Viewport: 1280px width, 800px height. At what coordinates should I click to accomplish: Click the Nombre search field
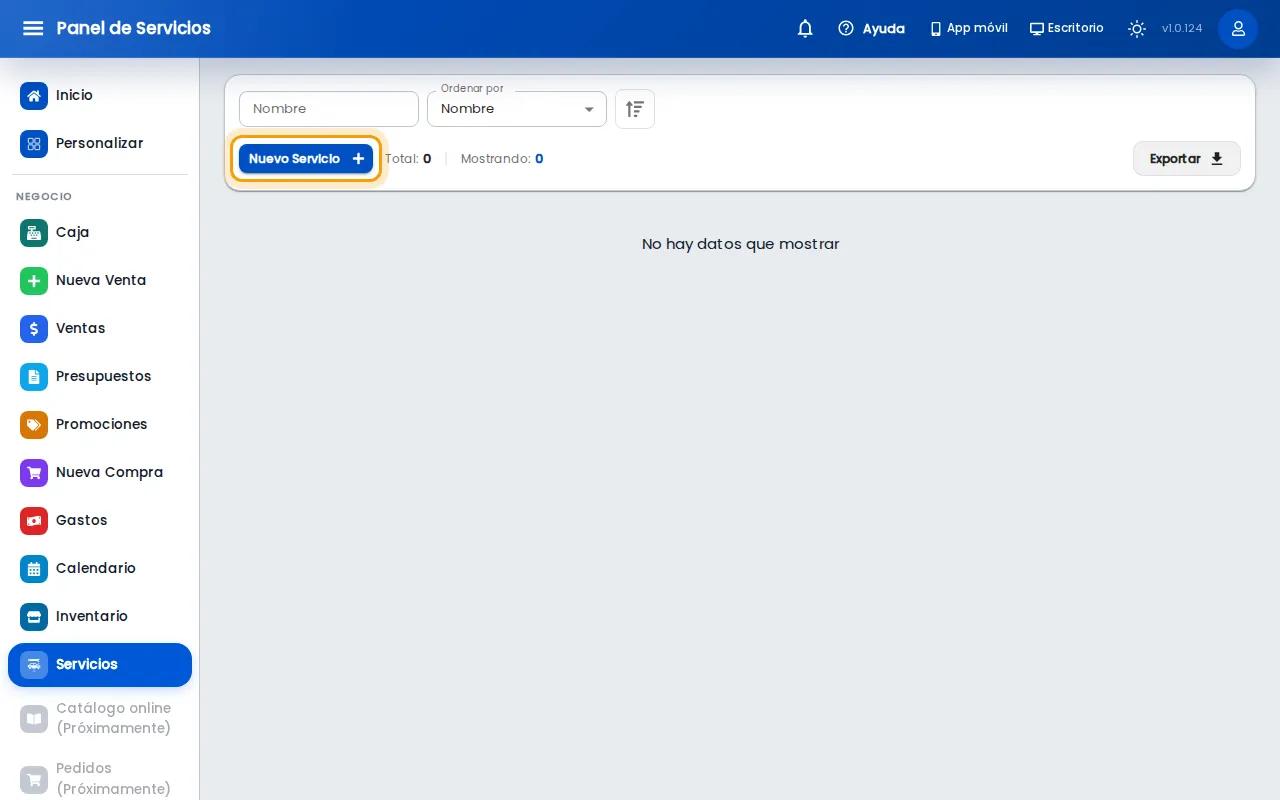point(329,109)
